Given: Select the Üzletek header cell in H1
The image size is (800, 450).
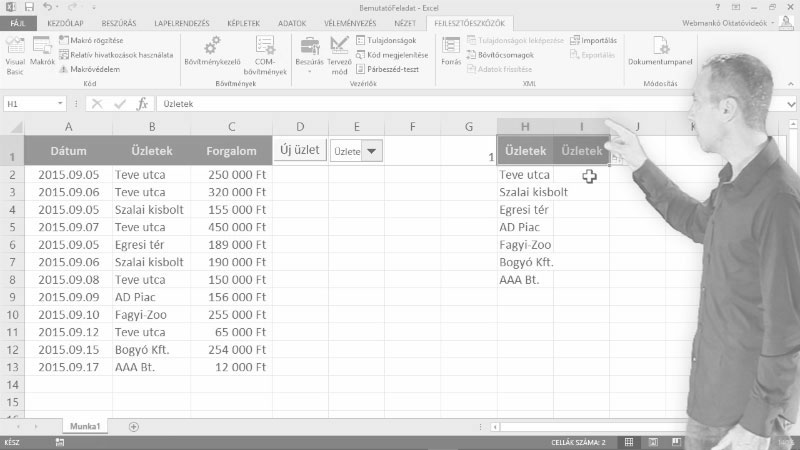Looking at the screenshot, I should tap(525, 151).
